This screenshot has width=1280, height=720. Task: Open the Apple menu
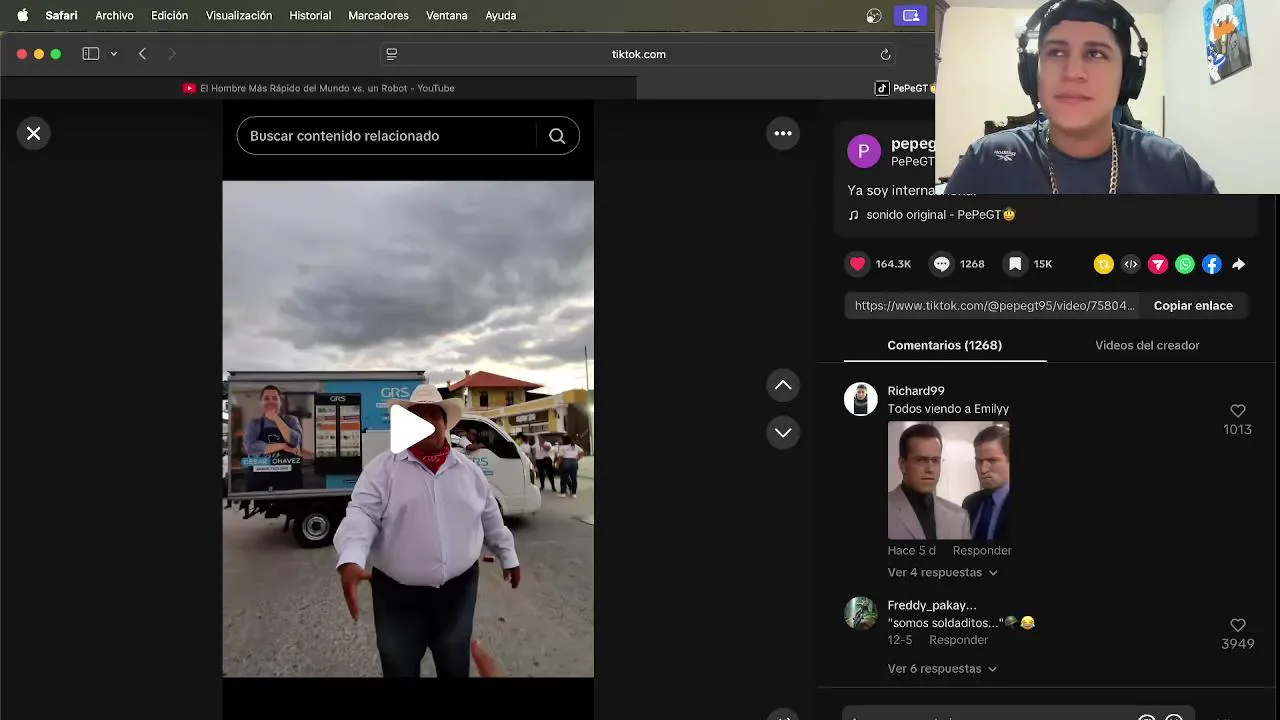point(22,15)
